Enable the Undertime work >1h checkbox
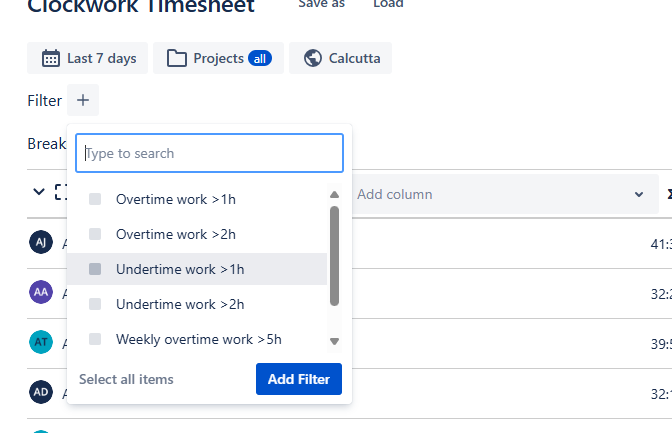 tap(95, 269)
